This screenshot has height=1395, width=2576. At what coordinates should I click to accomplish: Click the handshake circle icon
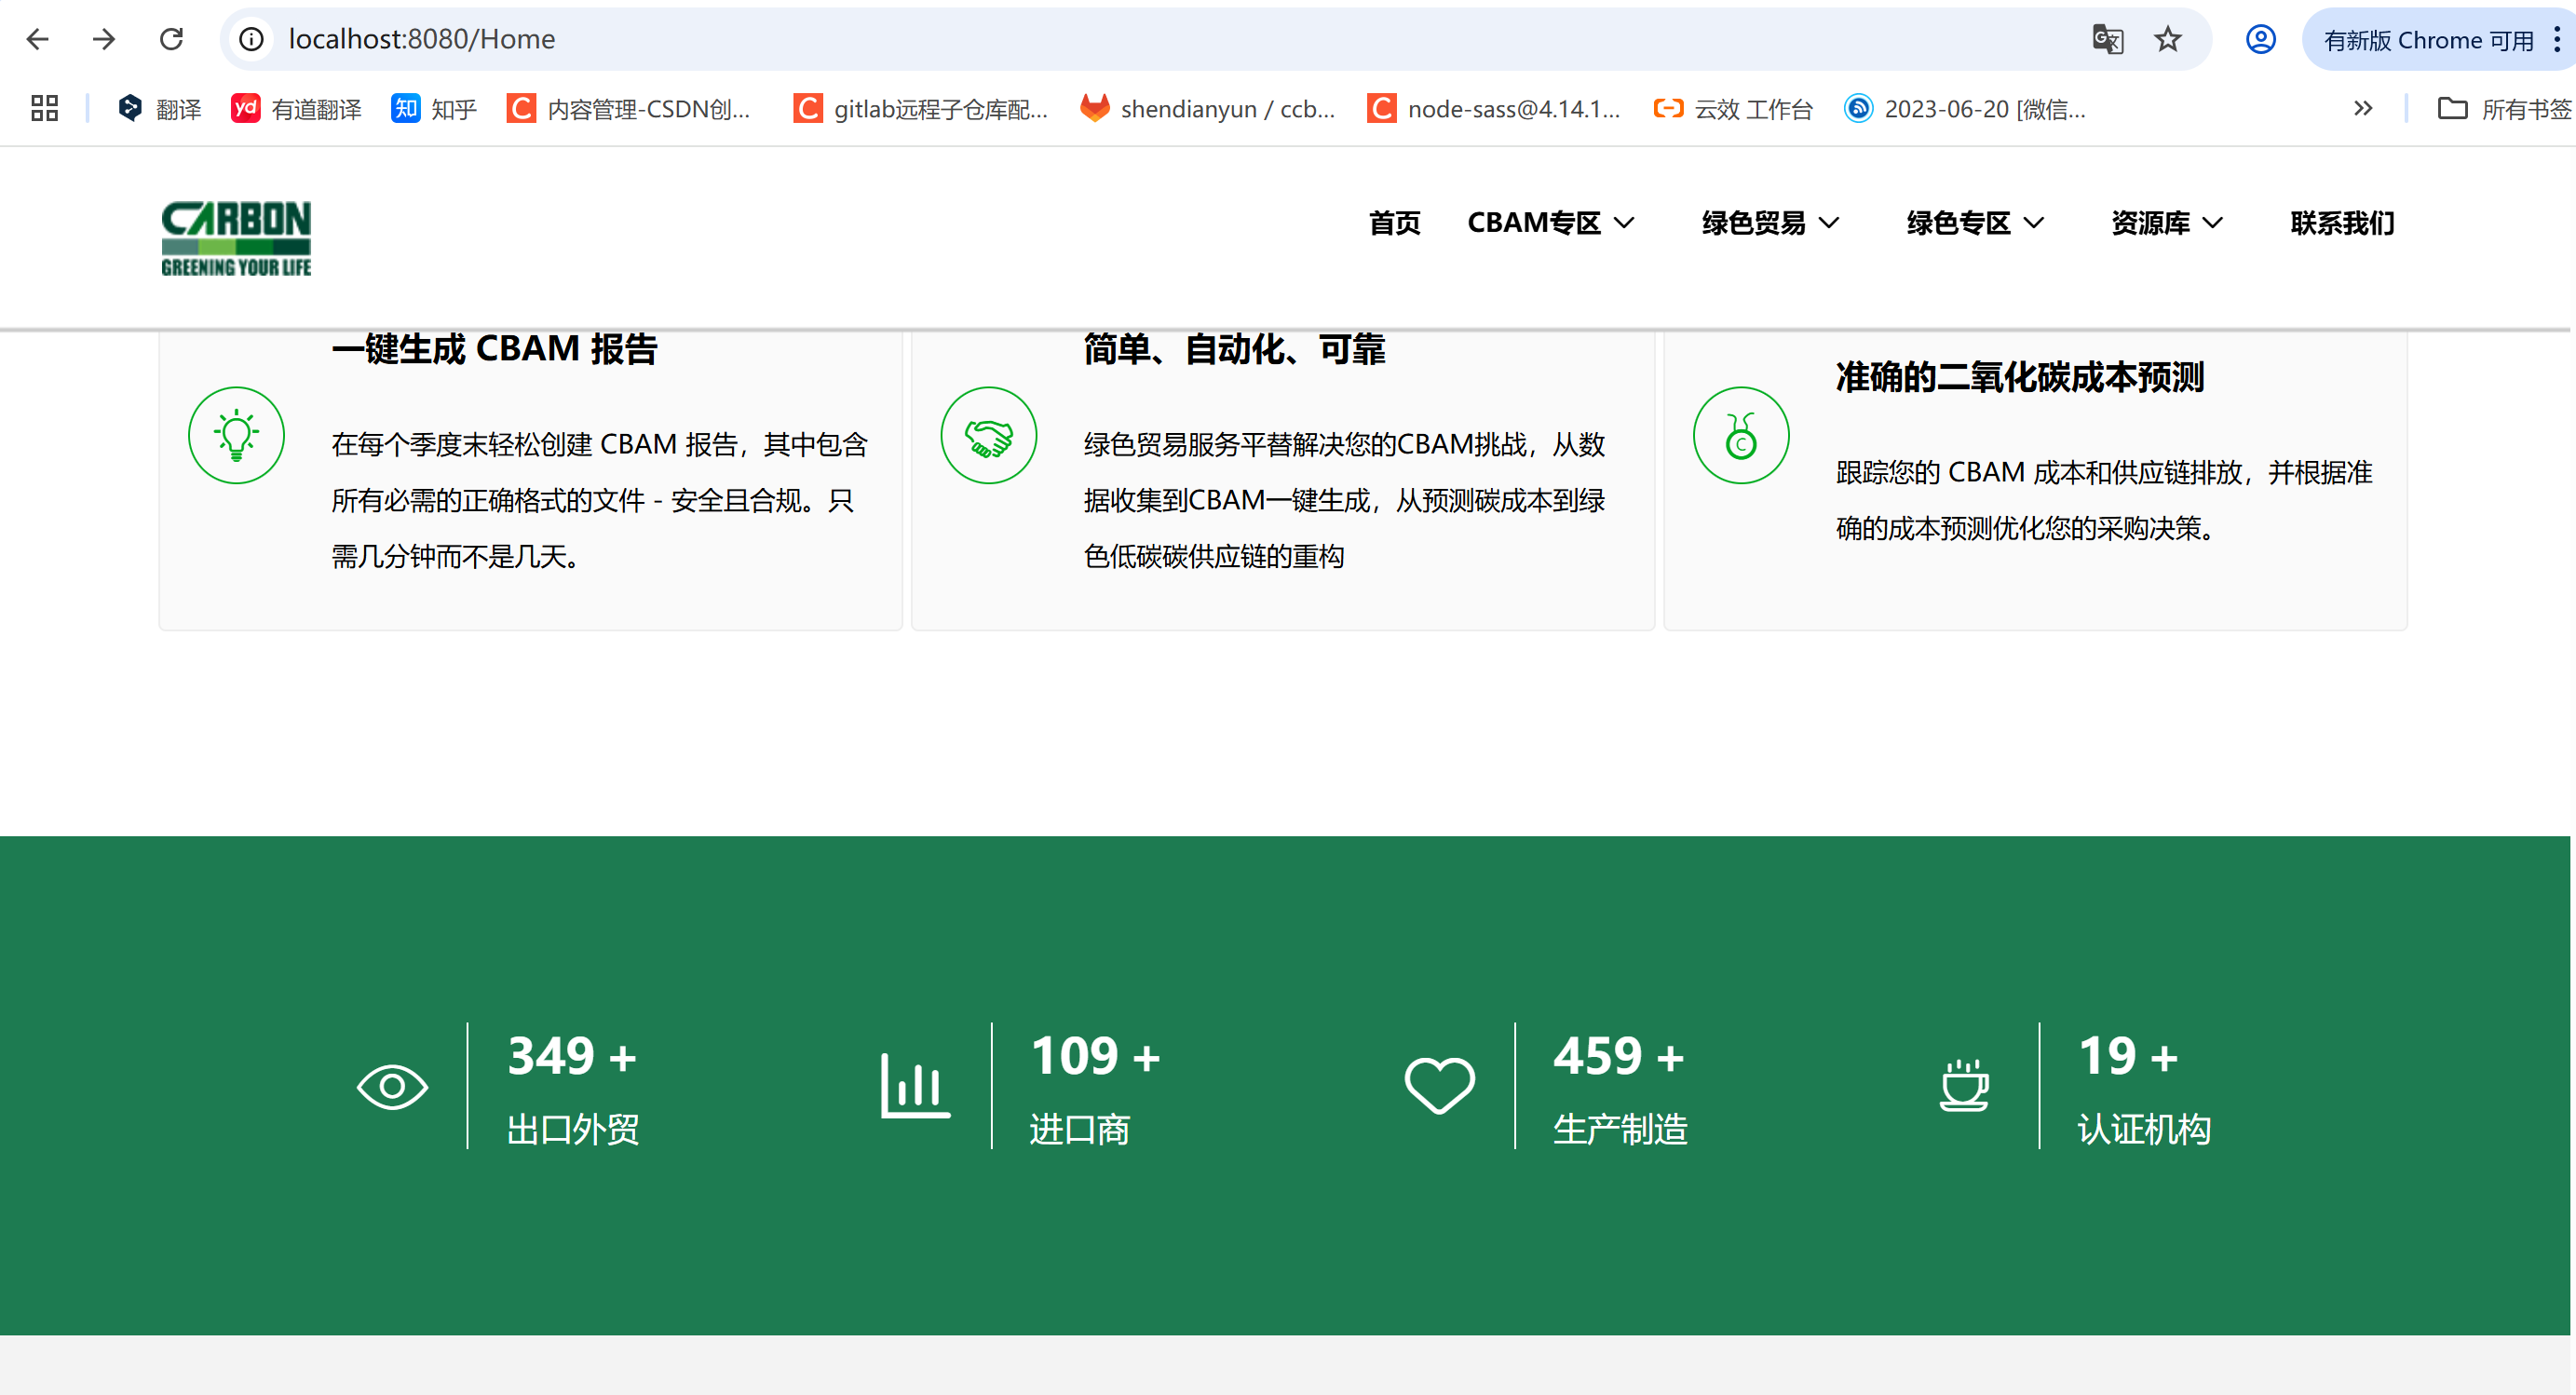[988, 435]
